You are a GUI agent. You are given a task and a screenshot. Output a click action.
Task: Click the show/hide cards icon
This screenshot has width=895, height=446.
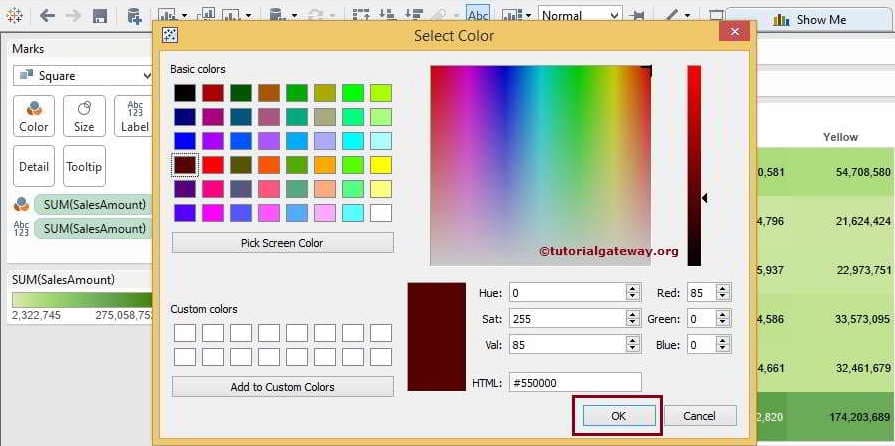pos(512,15)
